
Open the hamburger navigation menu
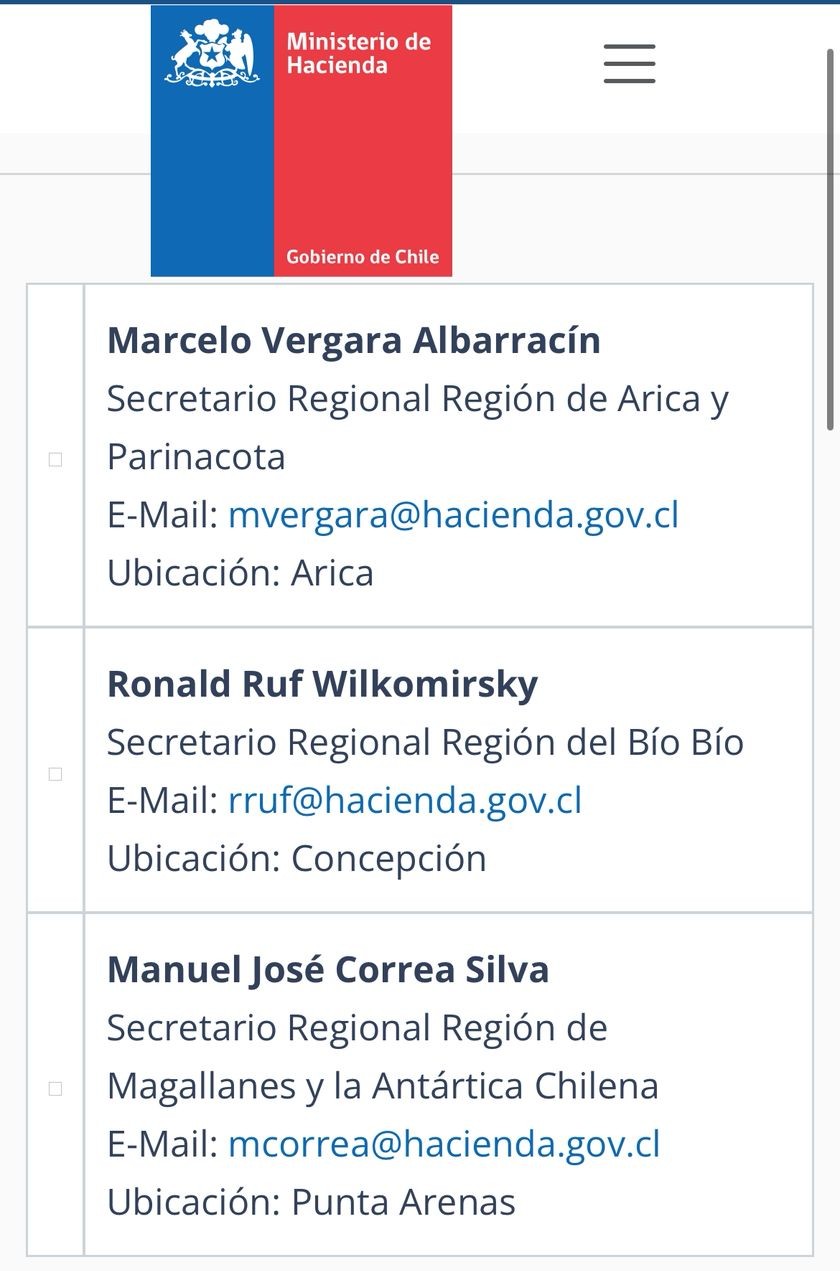click(x=629, y=64)
